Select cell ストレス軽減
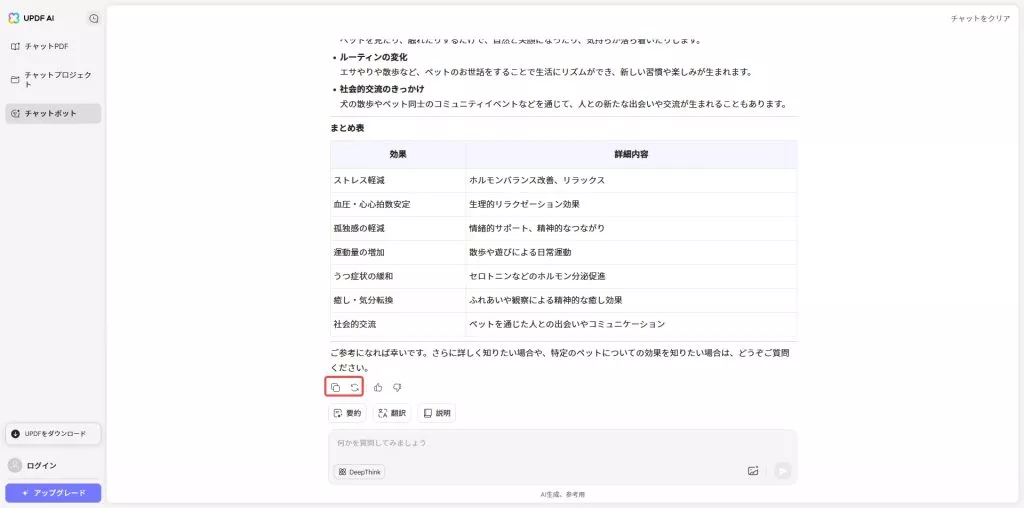1024x508 pixels. pyautogui.click(x=398, y=180)
